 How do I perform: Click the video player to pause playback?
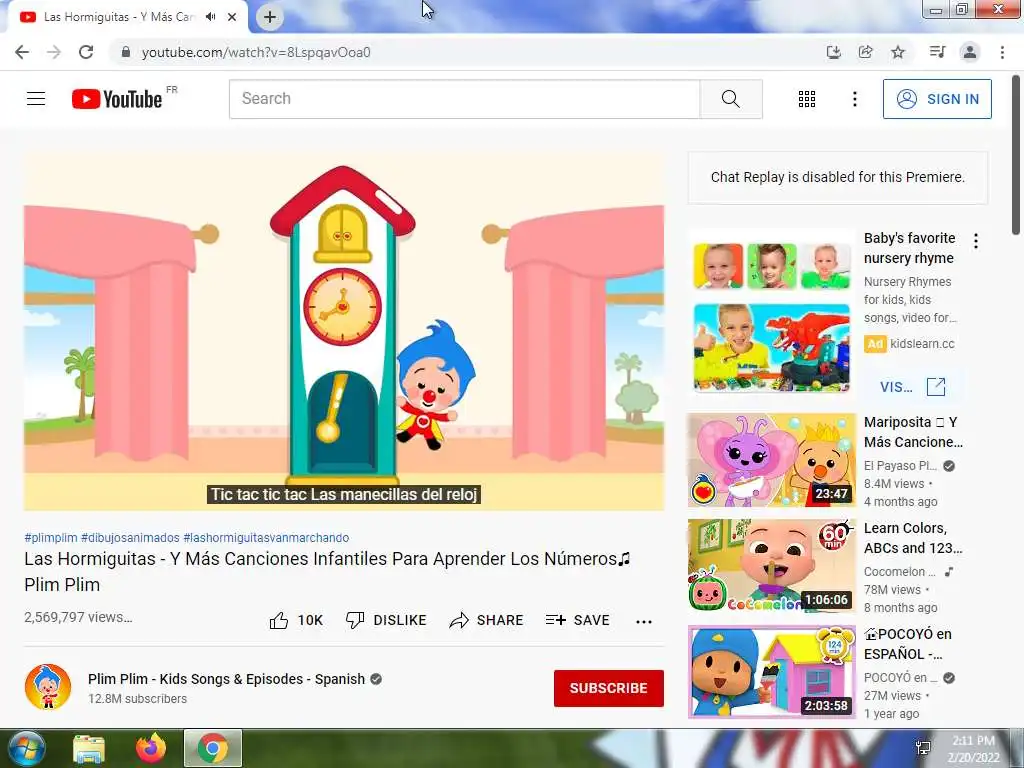344,332
